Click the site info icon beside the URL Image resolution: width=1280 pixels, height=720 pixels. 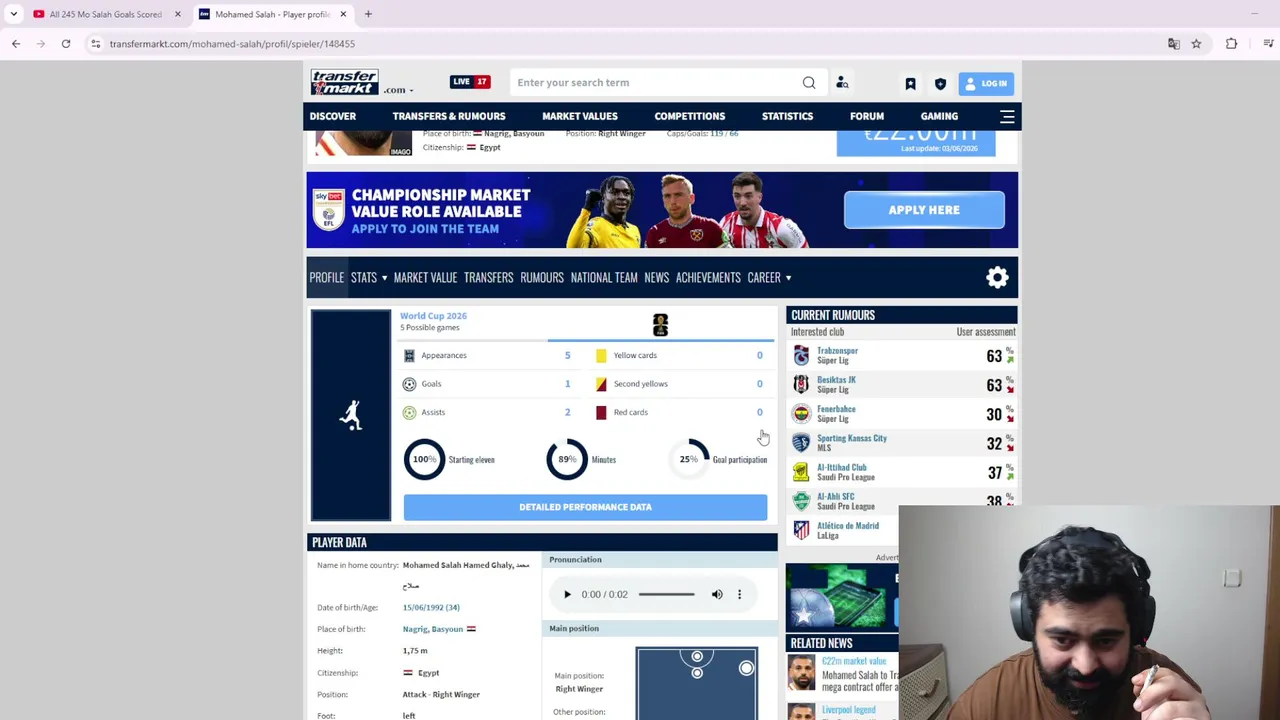[x=95, y=44]
